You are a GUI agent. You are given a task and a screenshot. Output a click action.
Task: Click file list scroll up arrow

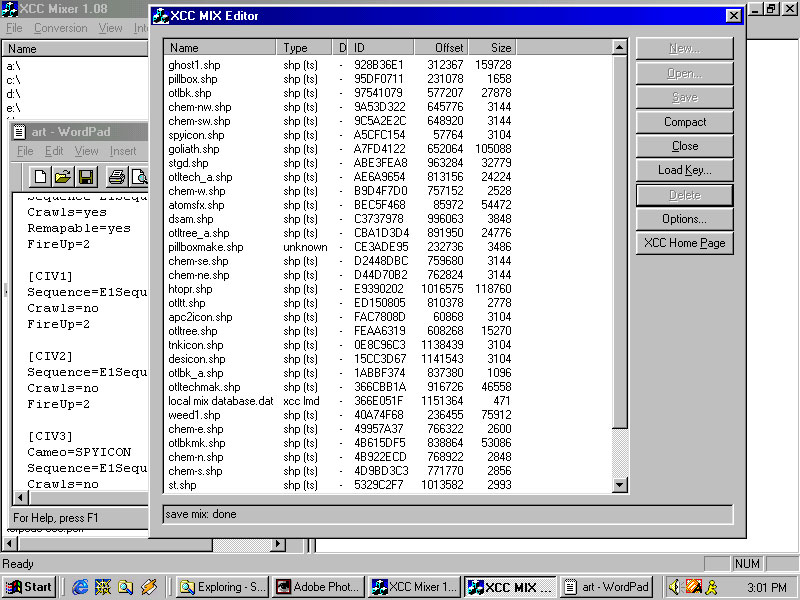coord(619,48)
